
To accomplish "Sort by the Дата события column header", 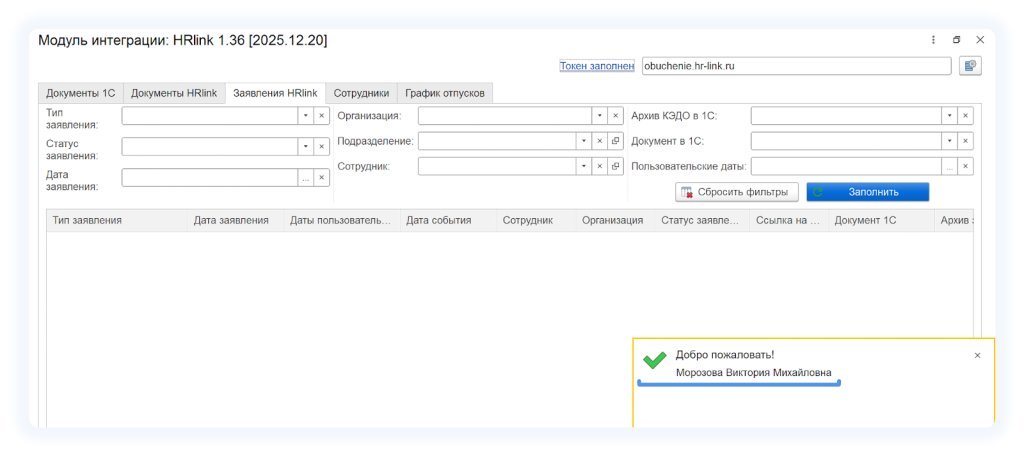I will click(x=449, y=221).
